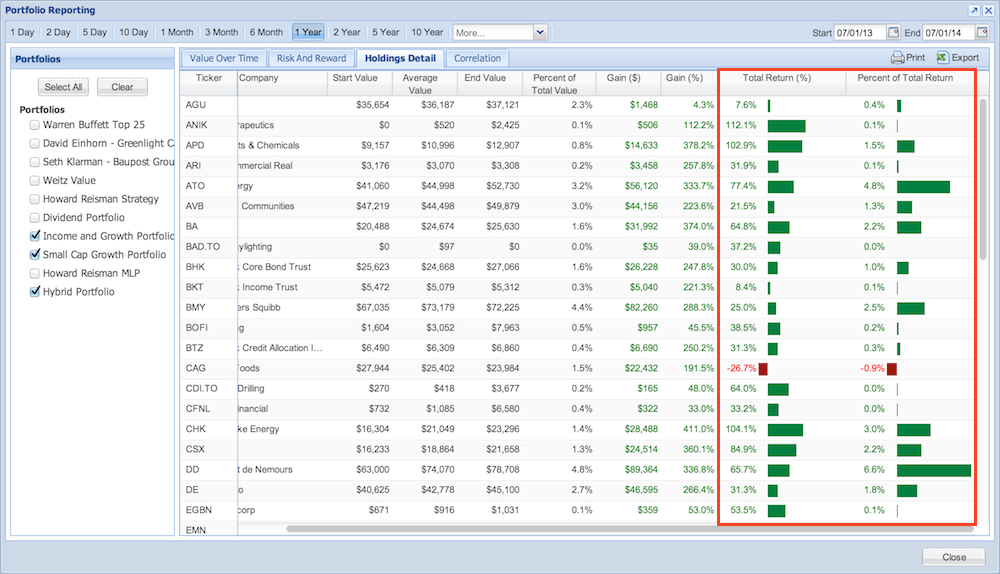Image resolution: width=1000 pixels, height=574 pixels.
Task: Switch to the Risk And Reward tab
Action: point(311,58)
